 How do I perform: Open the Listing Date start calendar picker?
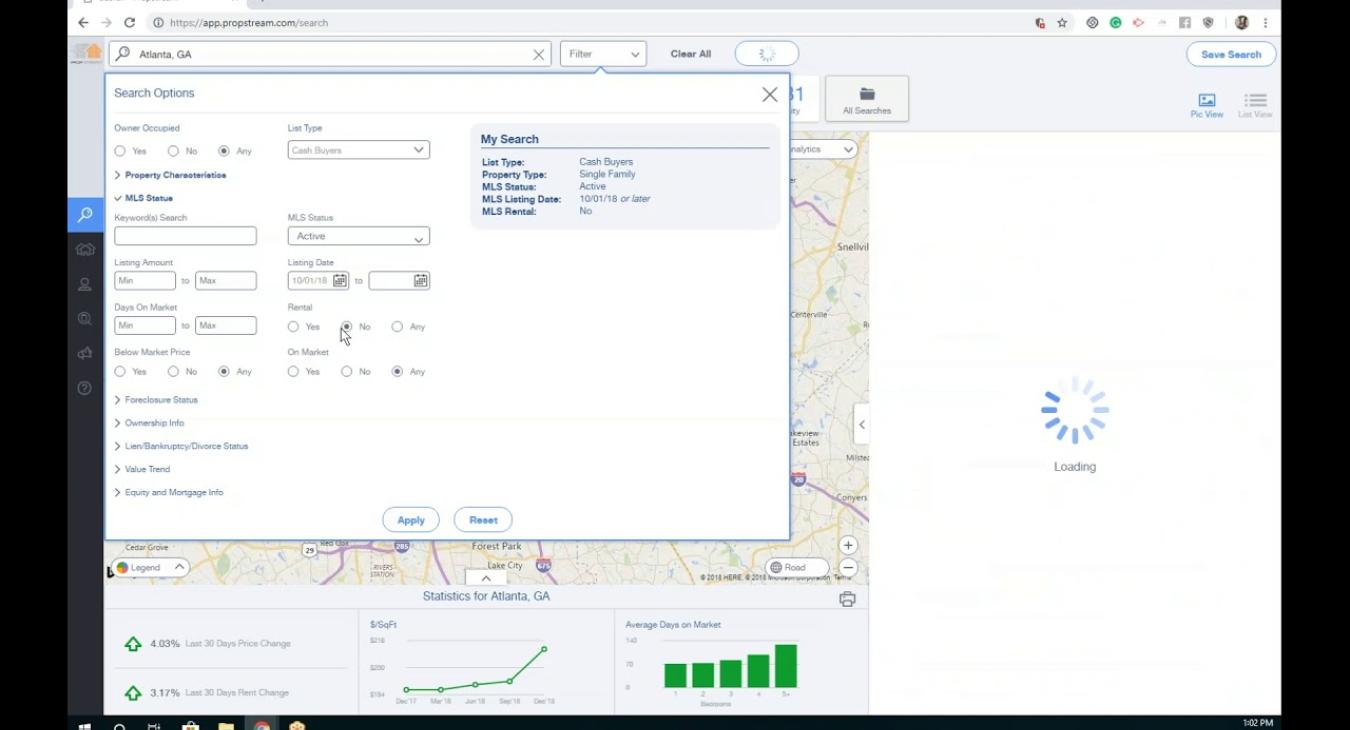(x=340, y=281)
